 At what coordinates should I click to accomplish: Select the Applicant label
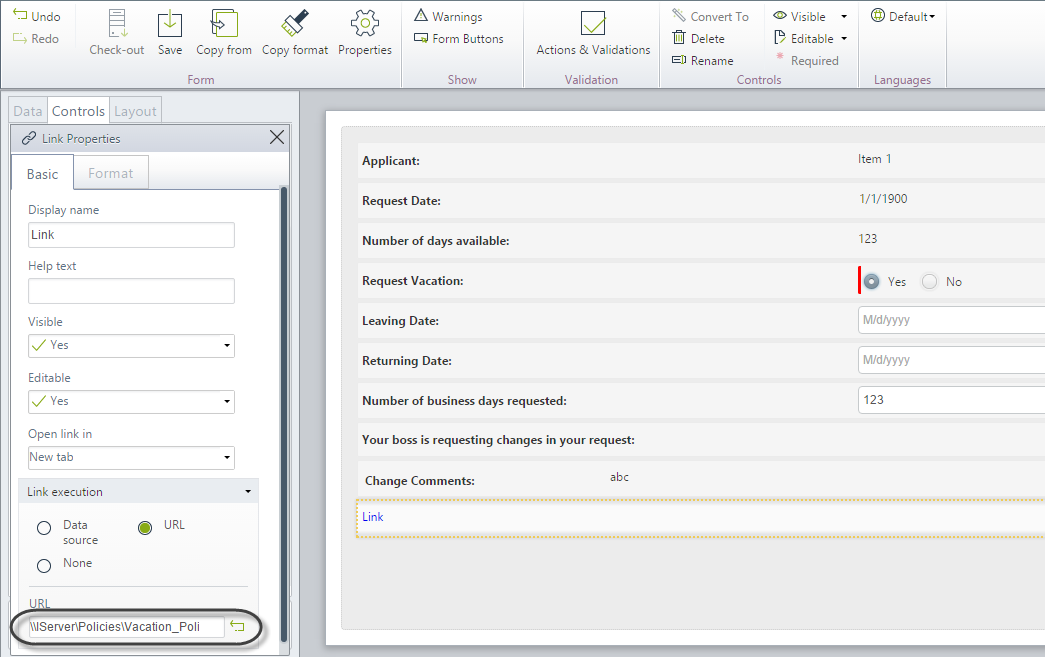[391, 161]
